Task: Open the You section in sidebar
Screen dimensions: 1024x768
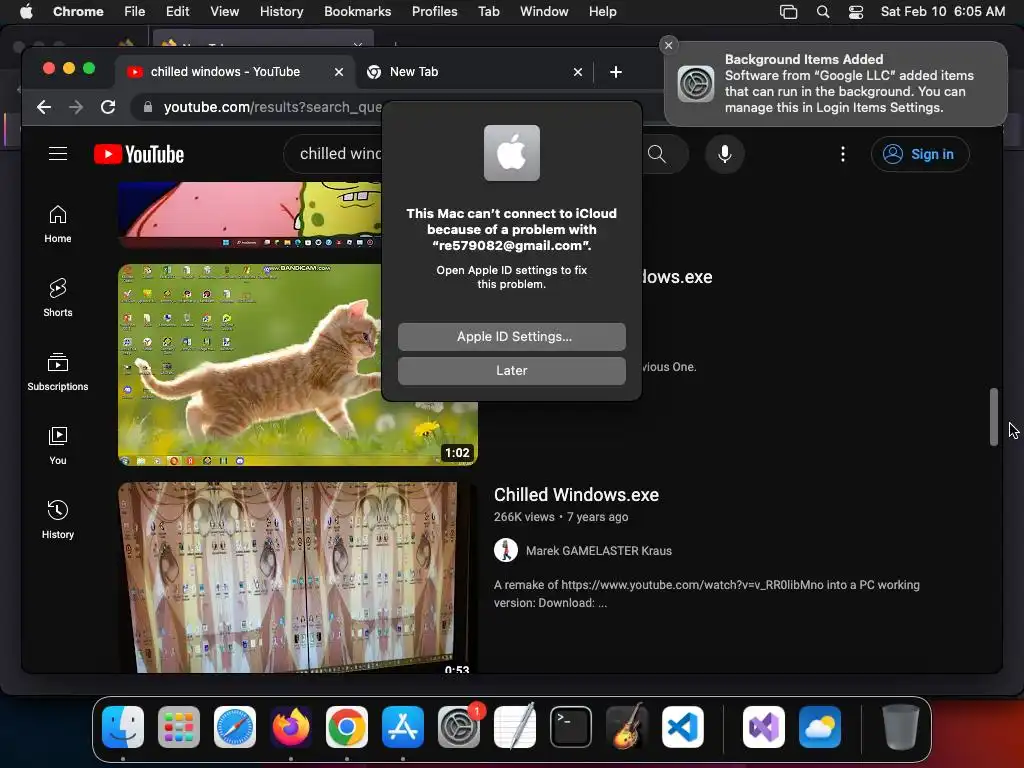Action: pos(57,445)
